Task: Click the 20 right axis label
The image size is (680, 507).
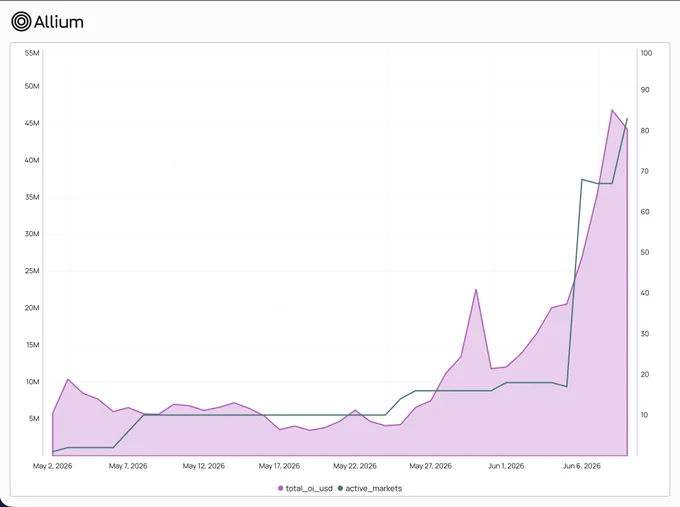Action: pyautogui.click(x=645, y=374)
